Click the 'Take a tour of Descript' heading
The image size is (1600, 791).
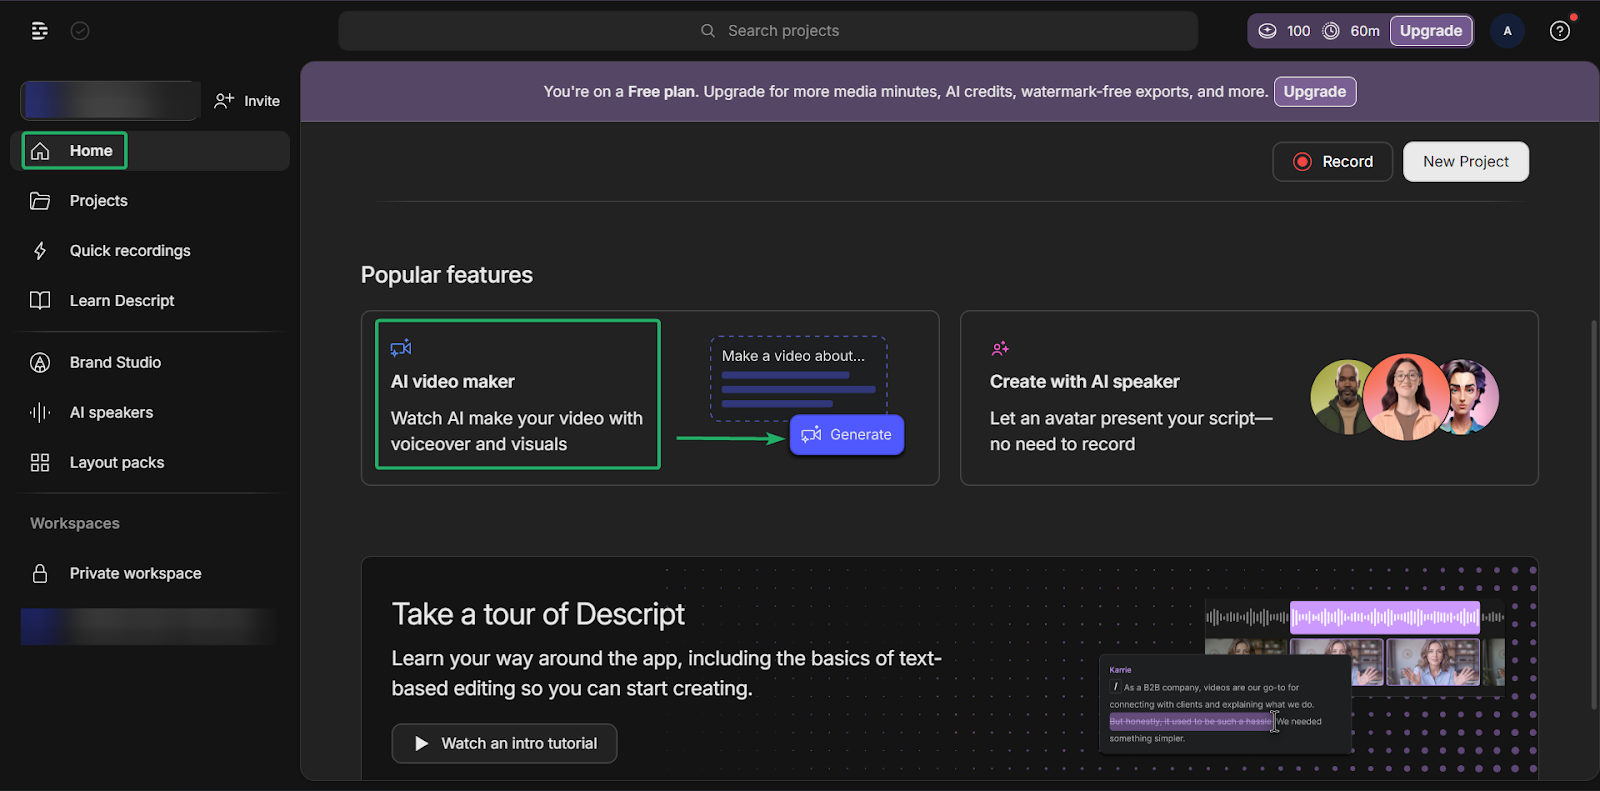[538, 614]
